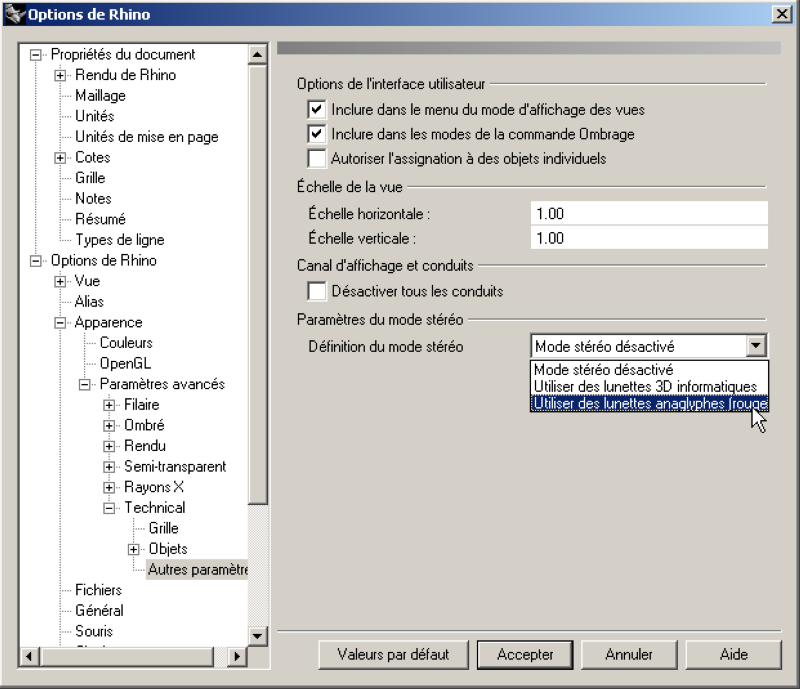The width and height of the screenshot is (800, 689).
Task: Click the tree's vertical scrollbar down arrow
Action: [258, 636]
